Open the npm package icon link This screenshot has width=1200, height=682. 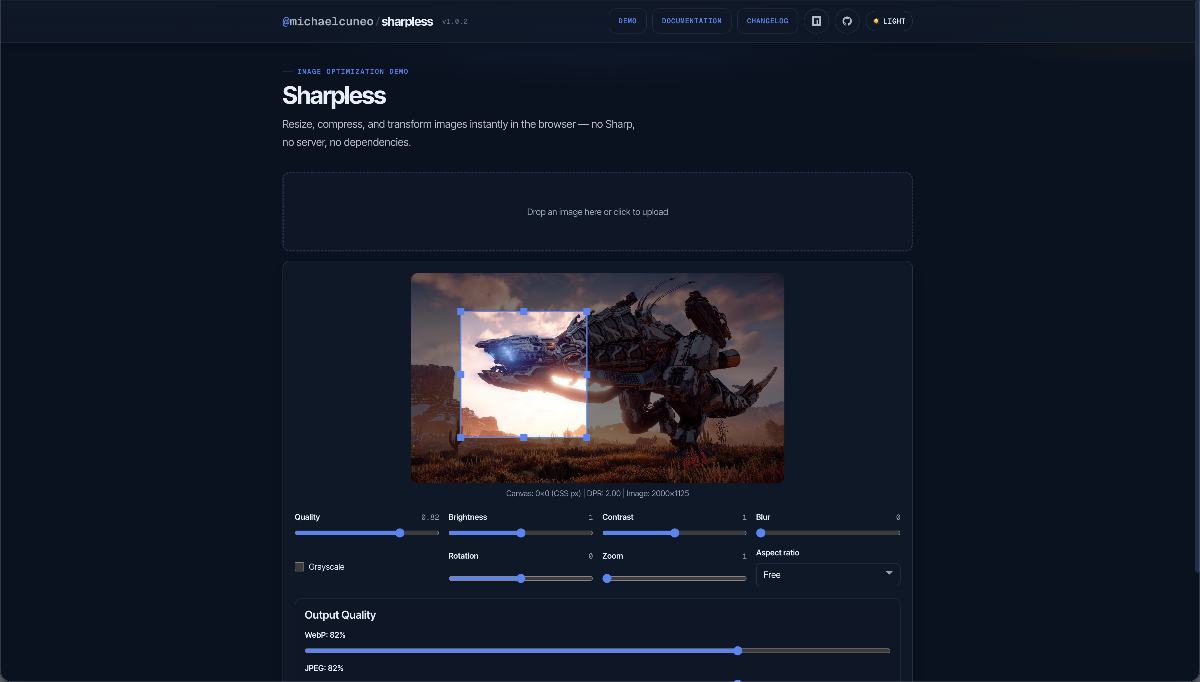coord(816,21)
